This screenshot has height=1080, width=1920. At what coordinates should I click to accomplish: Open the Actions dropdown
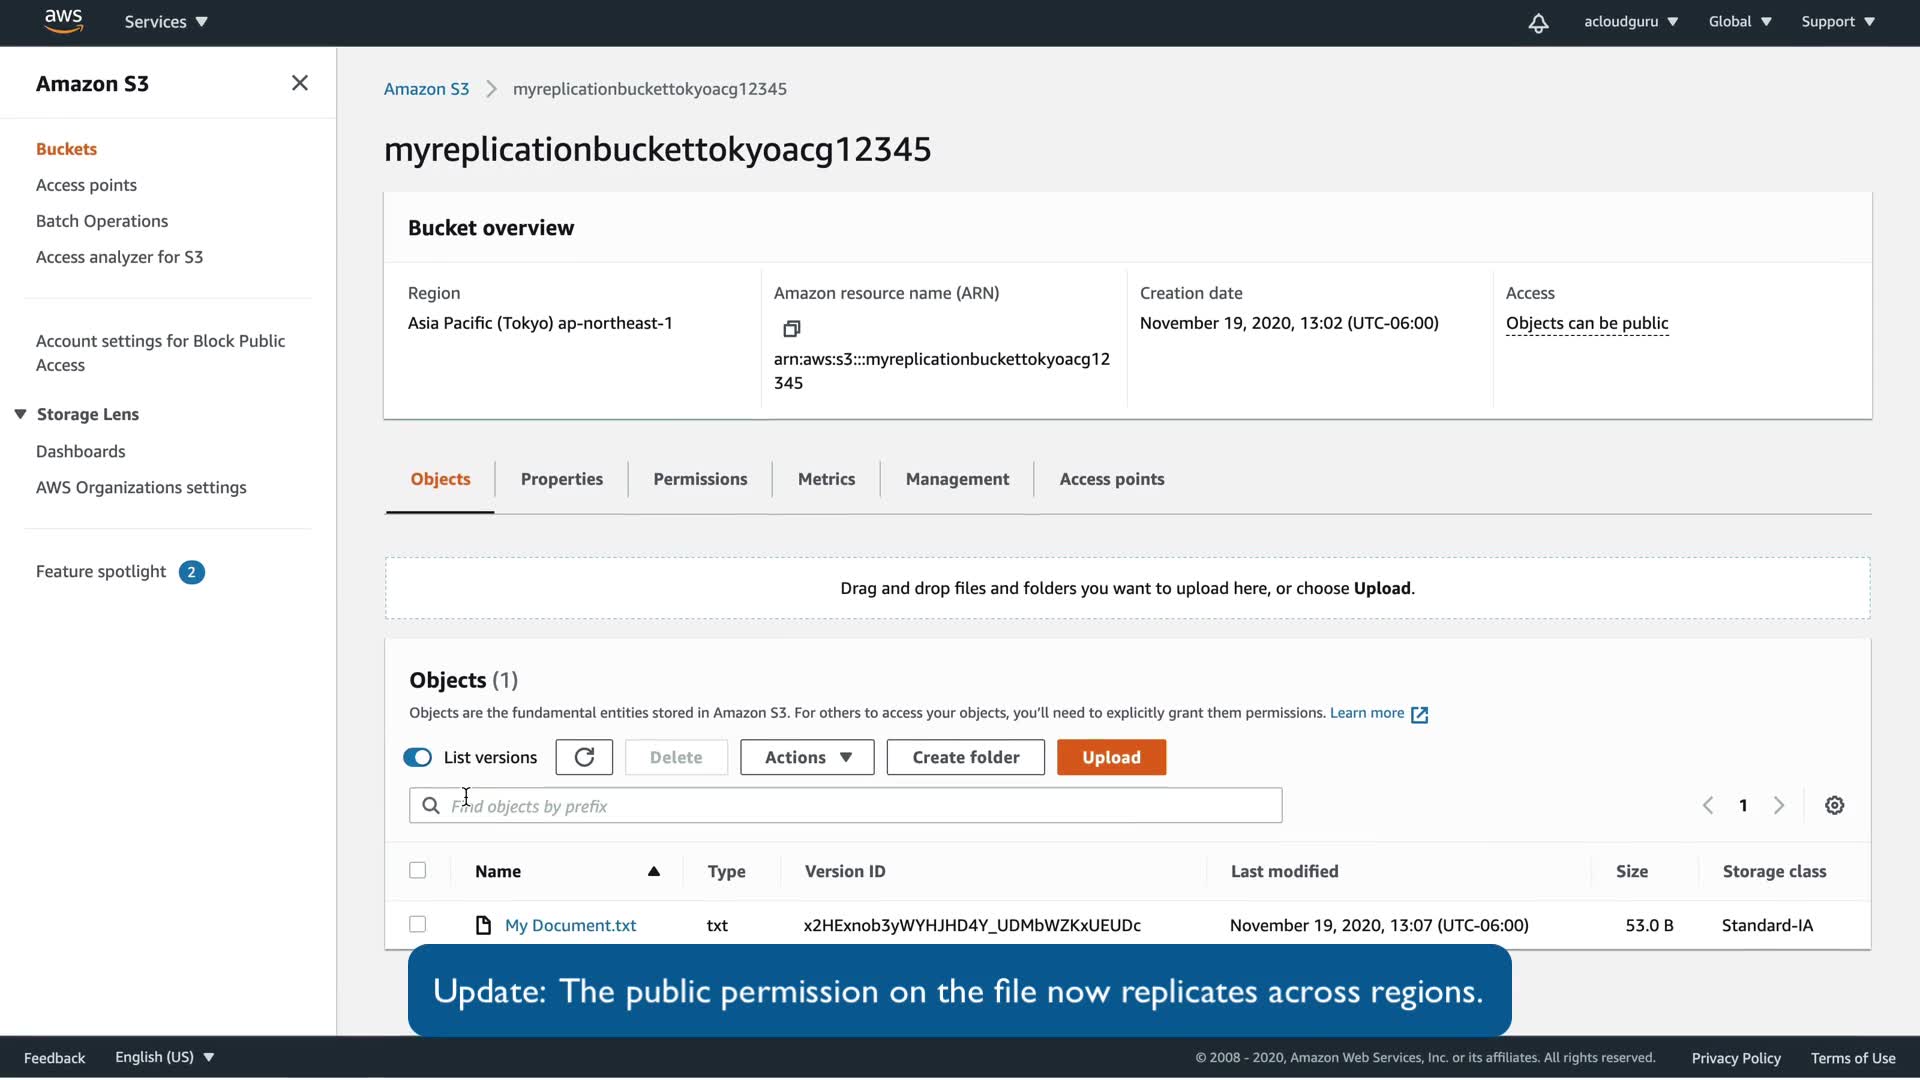(x=807, y=757)
